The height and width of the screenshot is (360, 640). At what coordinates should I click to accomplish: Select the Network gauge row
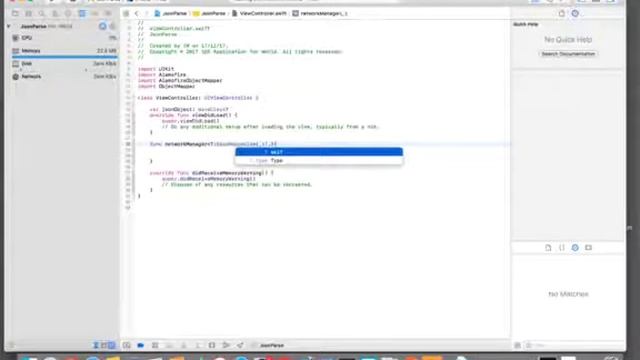tap(64, 76)
